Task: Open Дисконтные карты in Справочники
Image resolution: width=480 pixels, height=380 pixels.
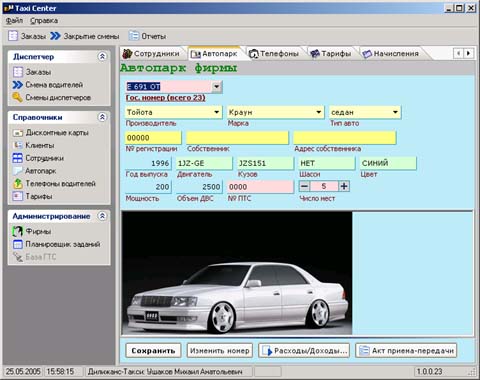Action: coord(51,133)
